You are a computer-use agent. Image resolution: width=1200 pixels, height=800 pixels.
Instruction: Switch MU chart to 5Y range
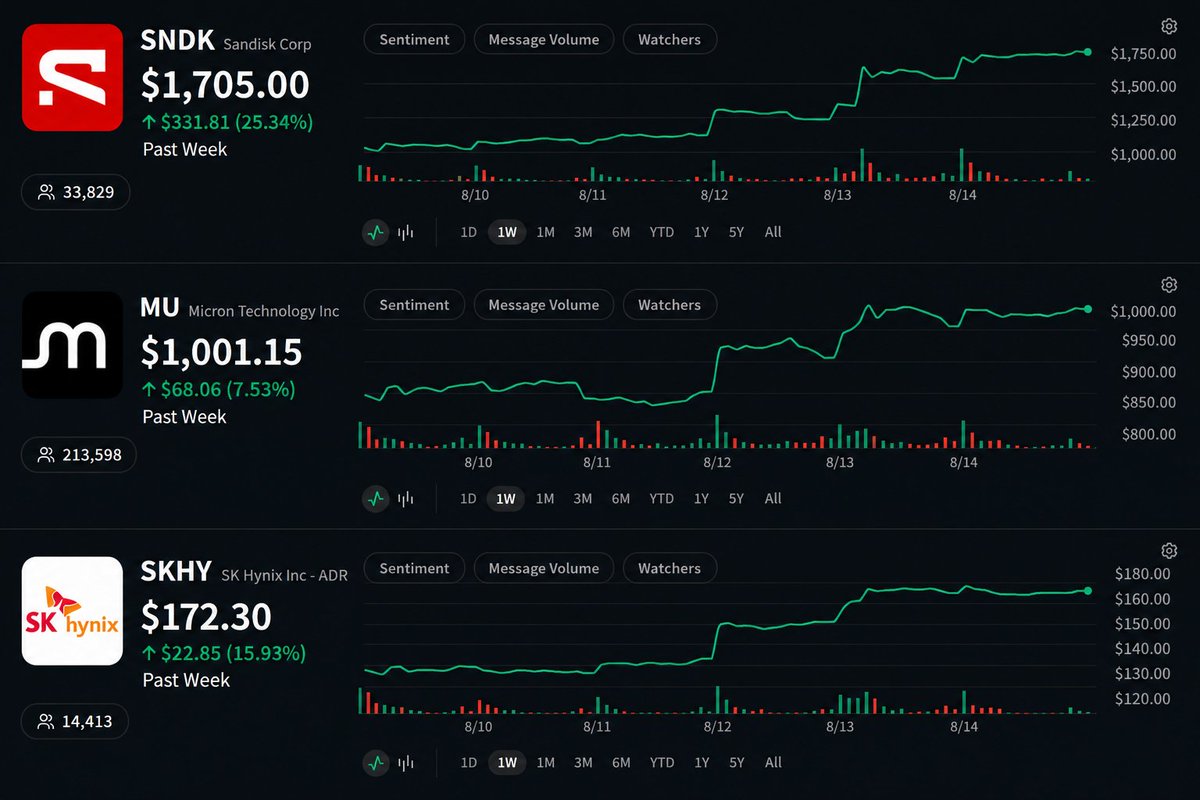pos(736,498)
